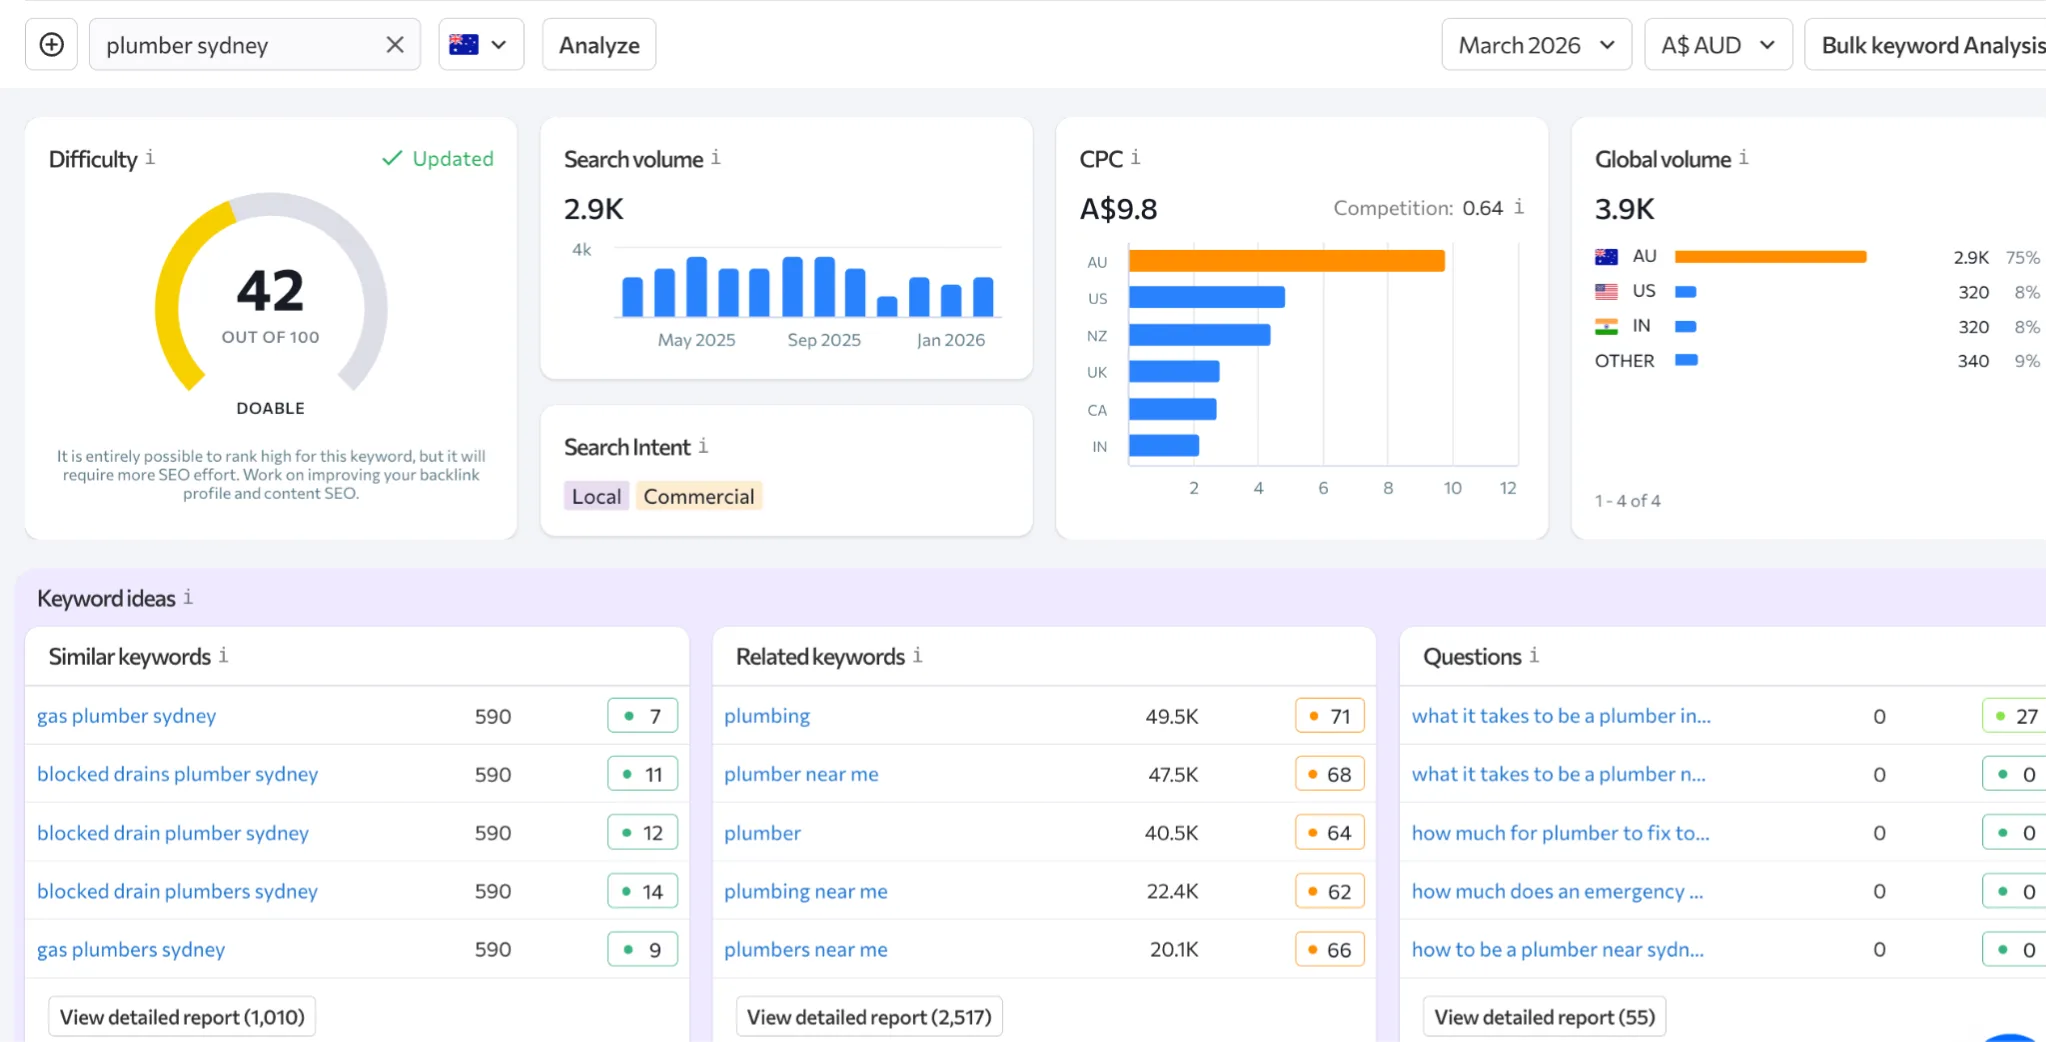The height and width of the screenshot is (1042, 2047).
Task: Click the Analyze button
Action: 599,45
